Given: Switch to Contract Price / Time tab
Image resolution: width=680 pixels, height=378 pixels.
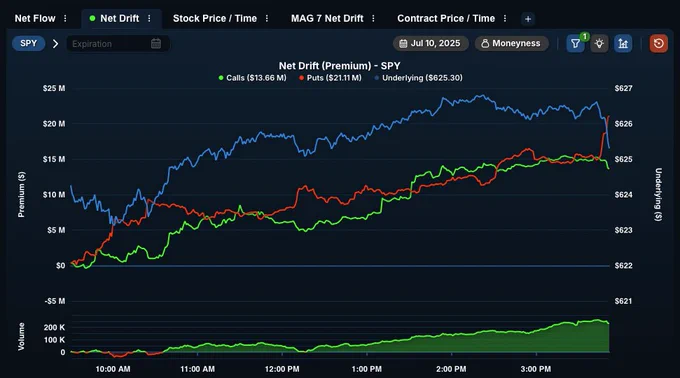Looking at the screenshot, I should tap(446, 19).
